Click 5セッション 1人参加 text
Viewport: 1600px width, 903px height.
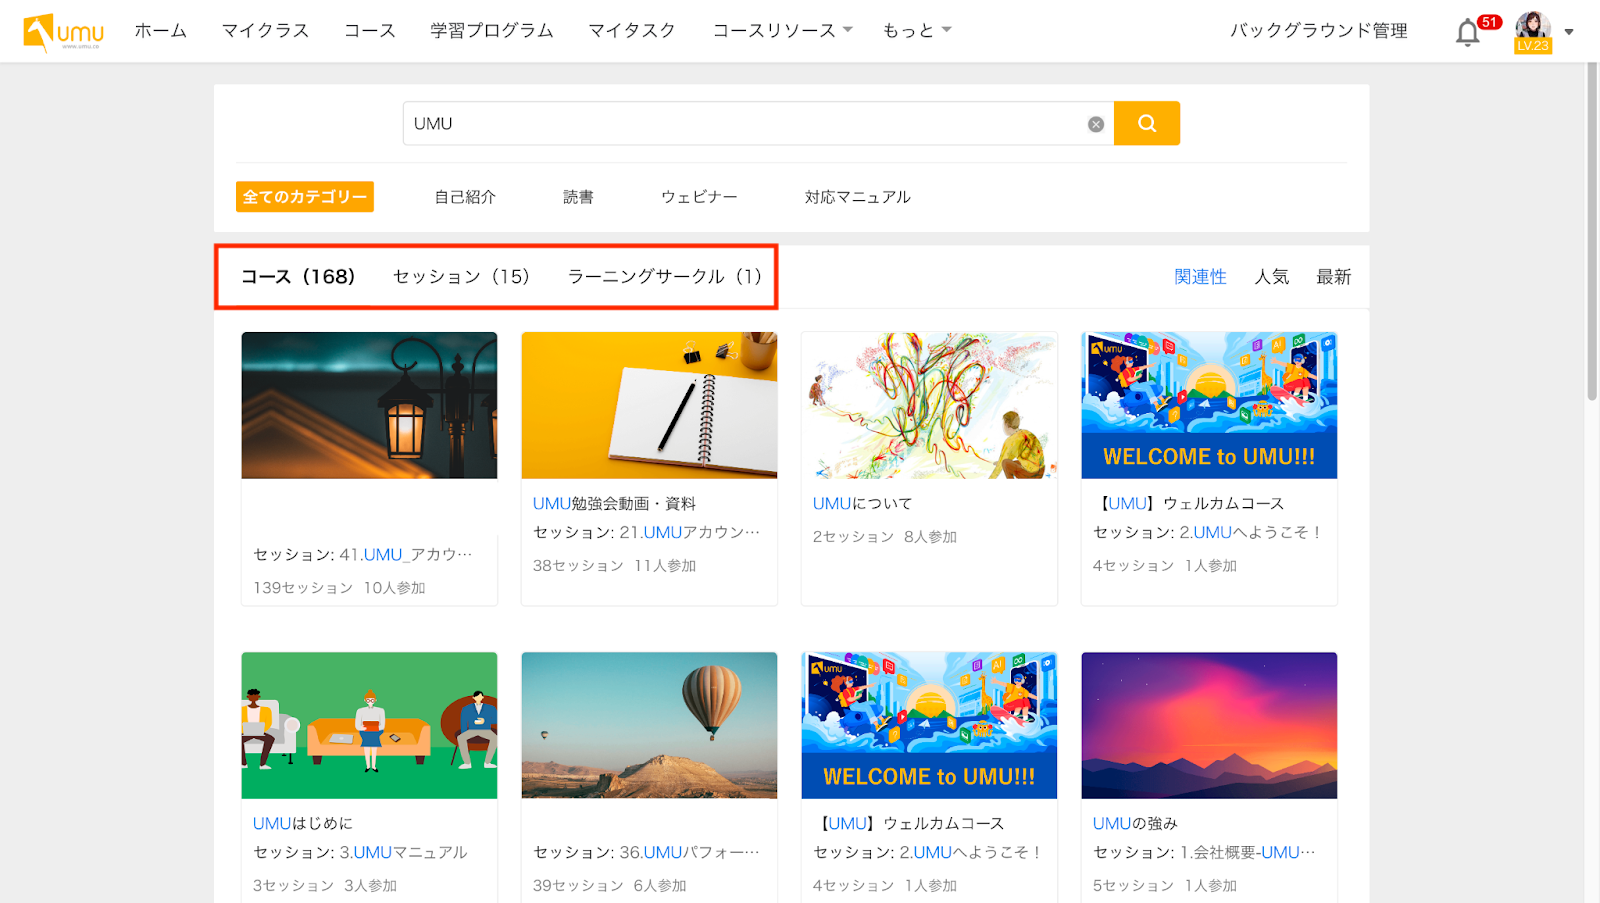pos(1164,886)
